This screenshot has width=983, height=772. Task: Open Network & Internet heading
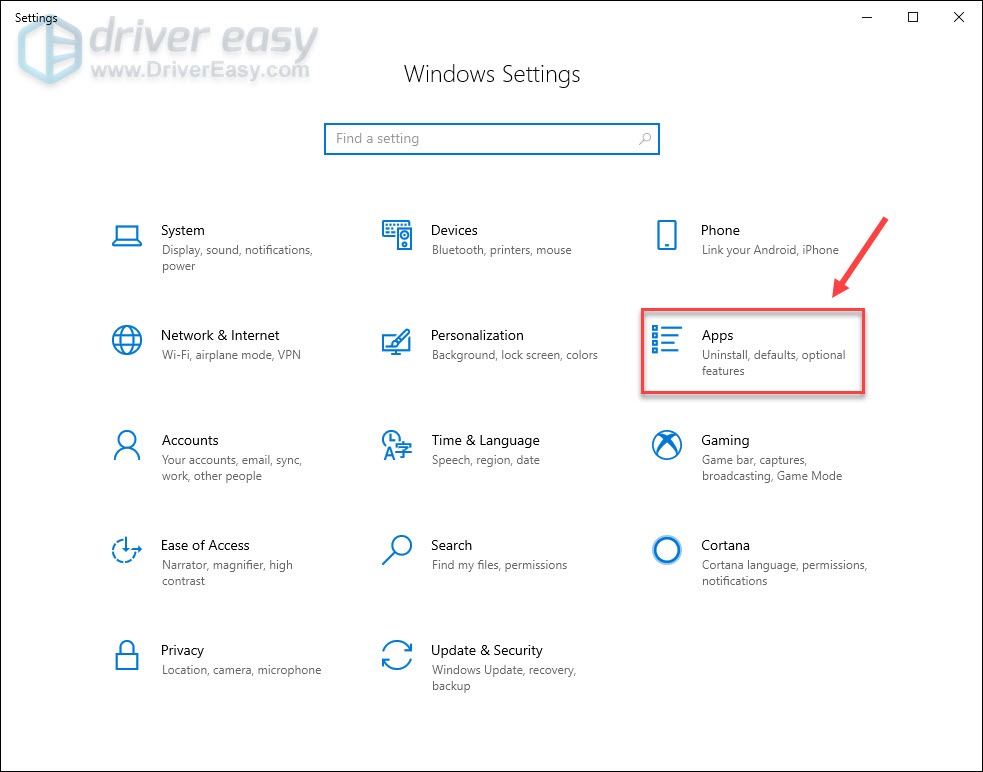pyautogui.click(x=220, y=335)
